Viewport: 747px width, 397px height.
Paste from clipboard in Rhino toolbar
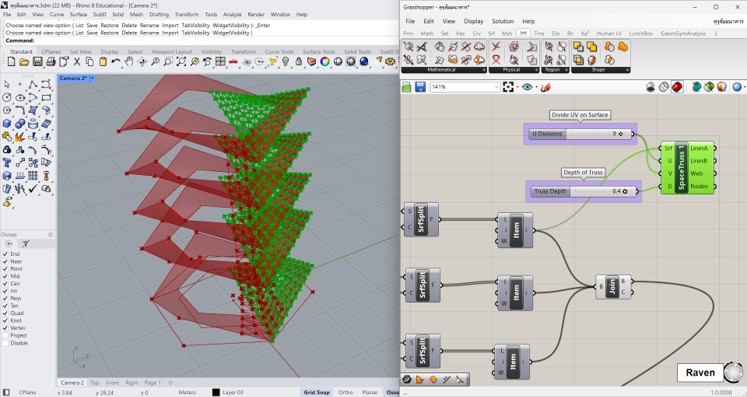coord(103,62)
